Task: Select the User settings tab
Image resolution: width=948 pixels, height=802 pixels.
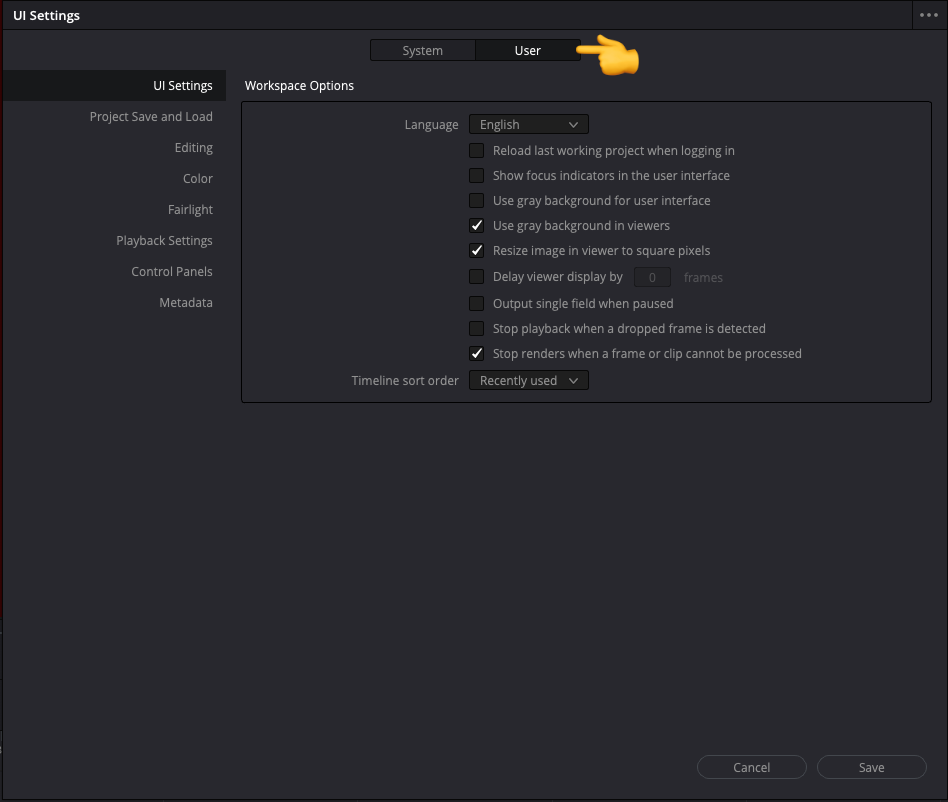Action: [x=527, y=50]
